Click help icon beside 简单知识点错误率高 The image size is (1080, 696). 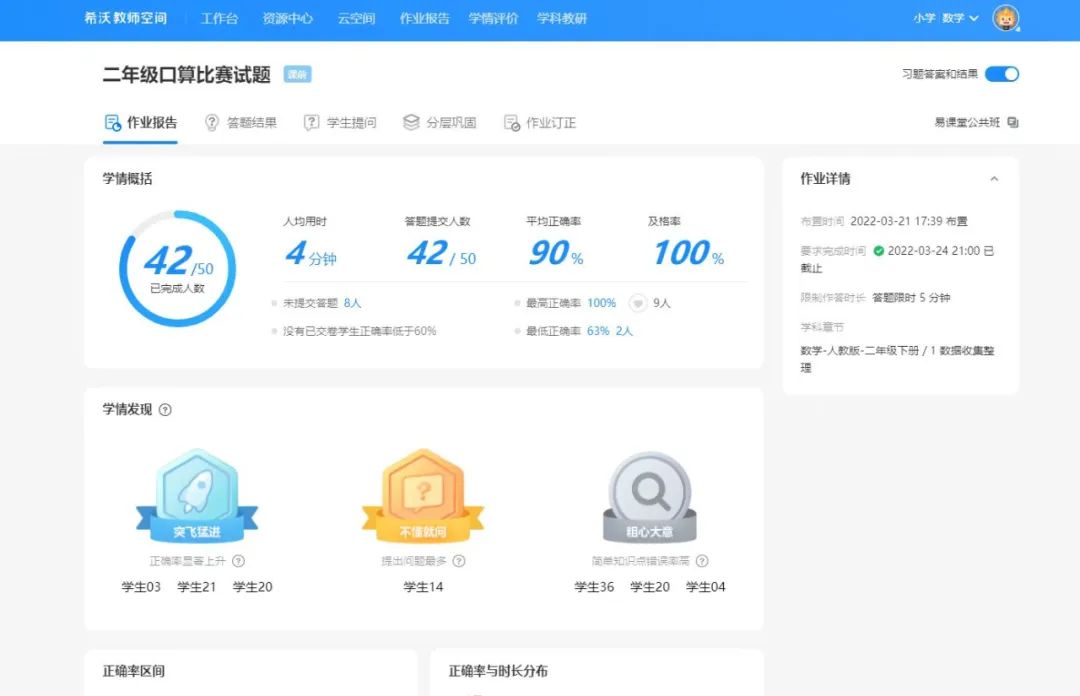click(x=702, y=561)
